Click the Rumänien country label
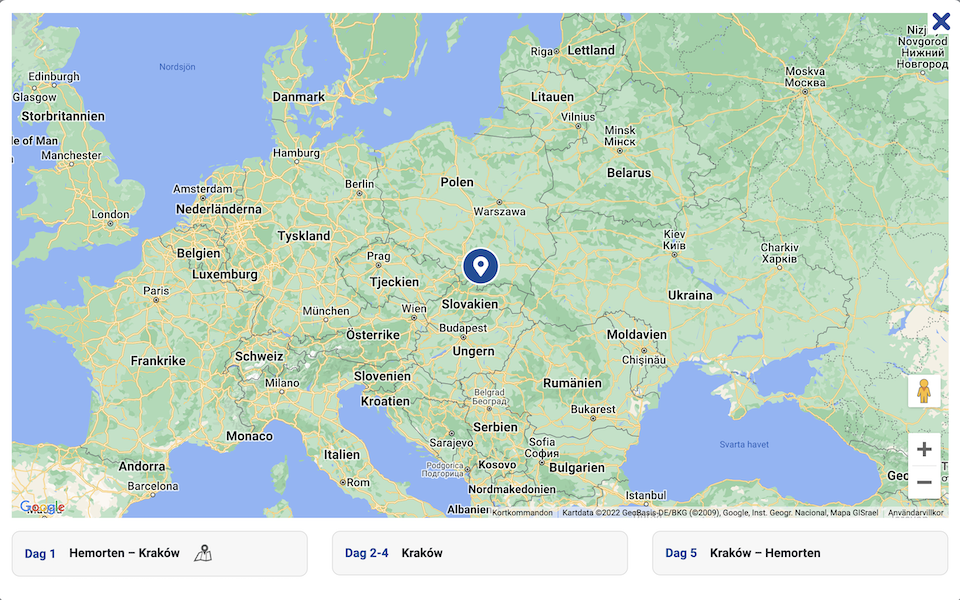This screenshot has width=960, height=600. click(572, 383)
